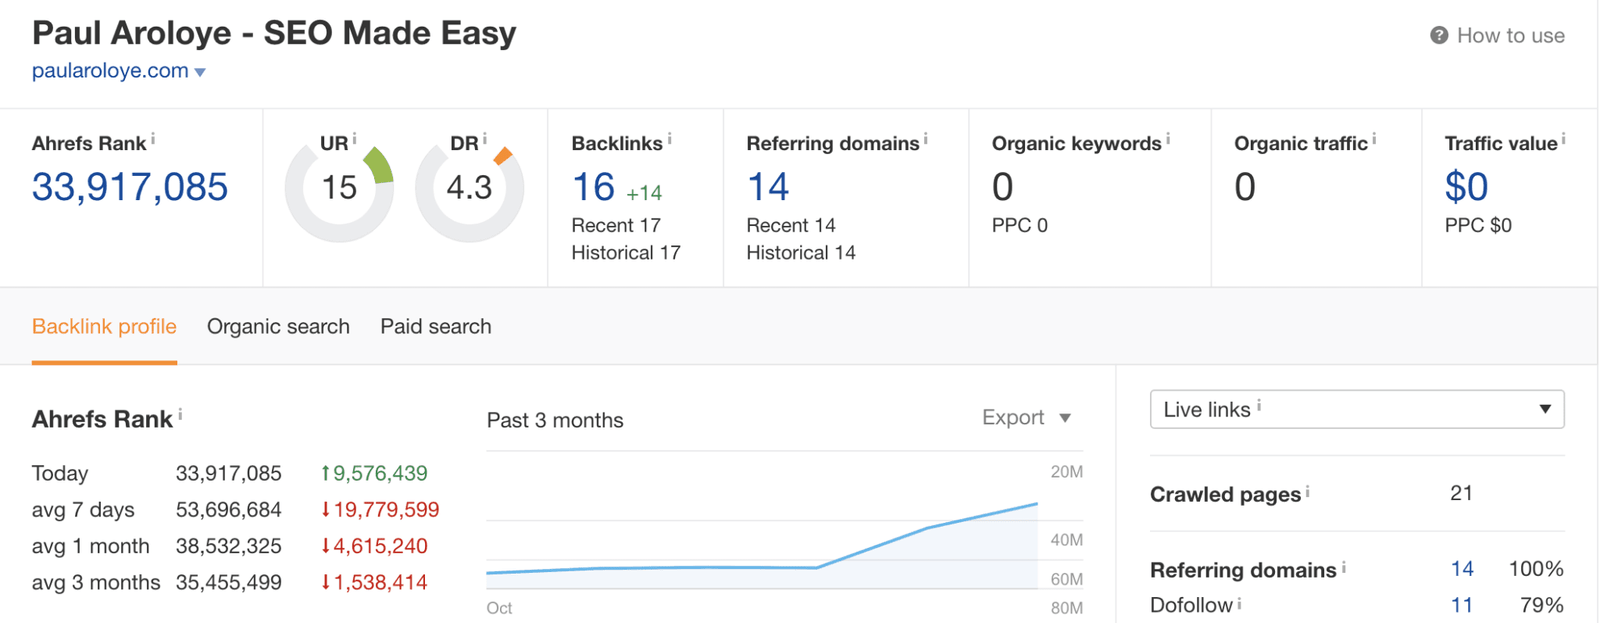Click the Past 3 months label
This screenshot has height=623, width=1600.
coord(555,420)
